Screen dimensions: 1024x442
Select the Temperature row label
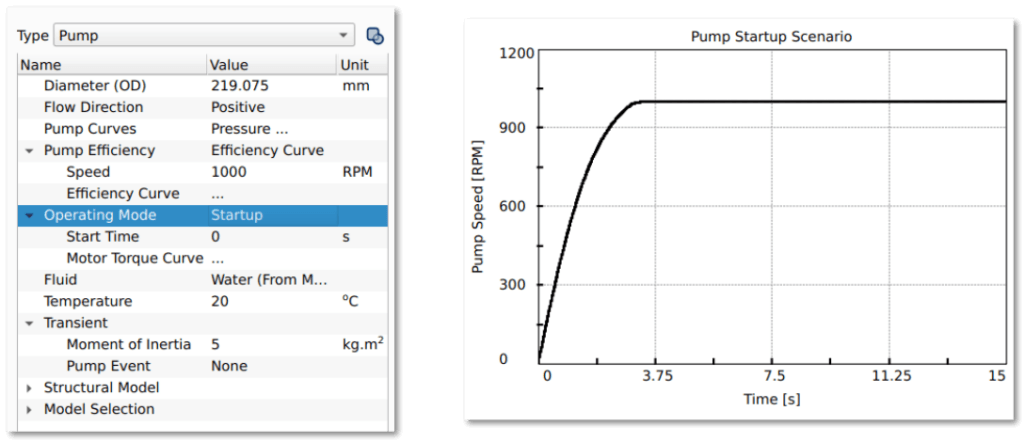point(88,302)
